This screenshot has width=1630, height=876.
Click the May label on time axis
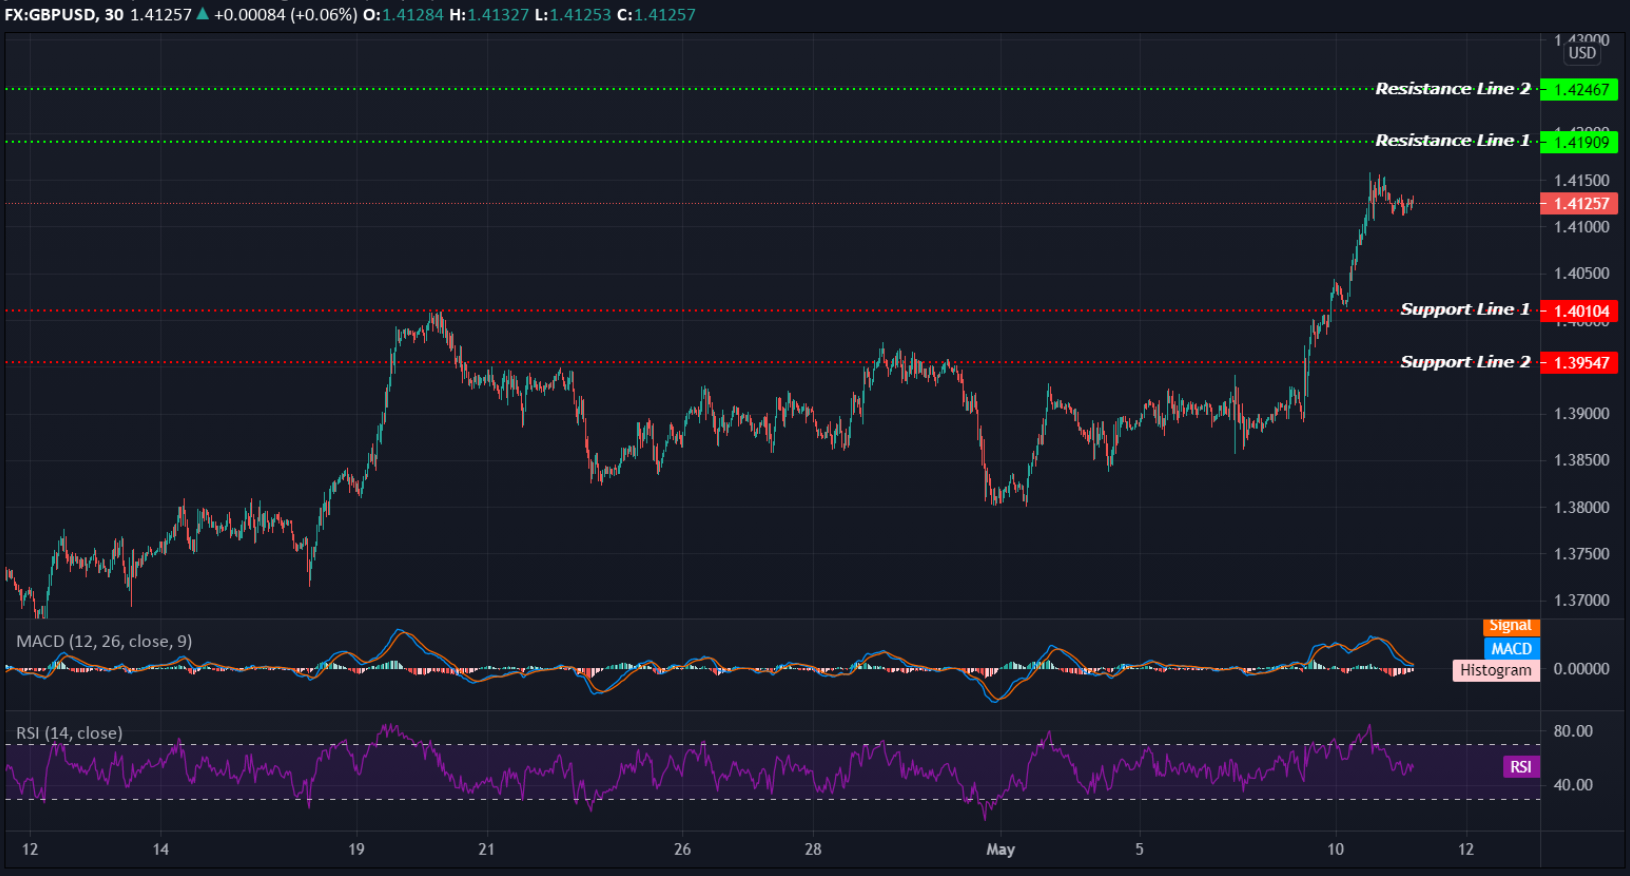click(1000, 850)
